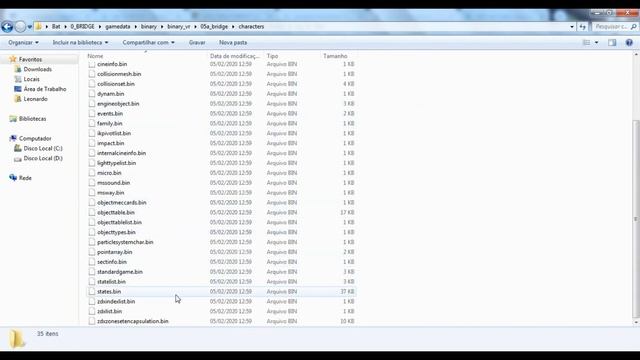The image size is (640, 360).
Task: Select the engineobject.bin file icon
Action: pos(92,104)
